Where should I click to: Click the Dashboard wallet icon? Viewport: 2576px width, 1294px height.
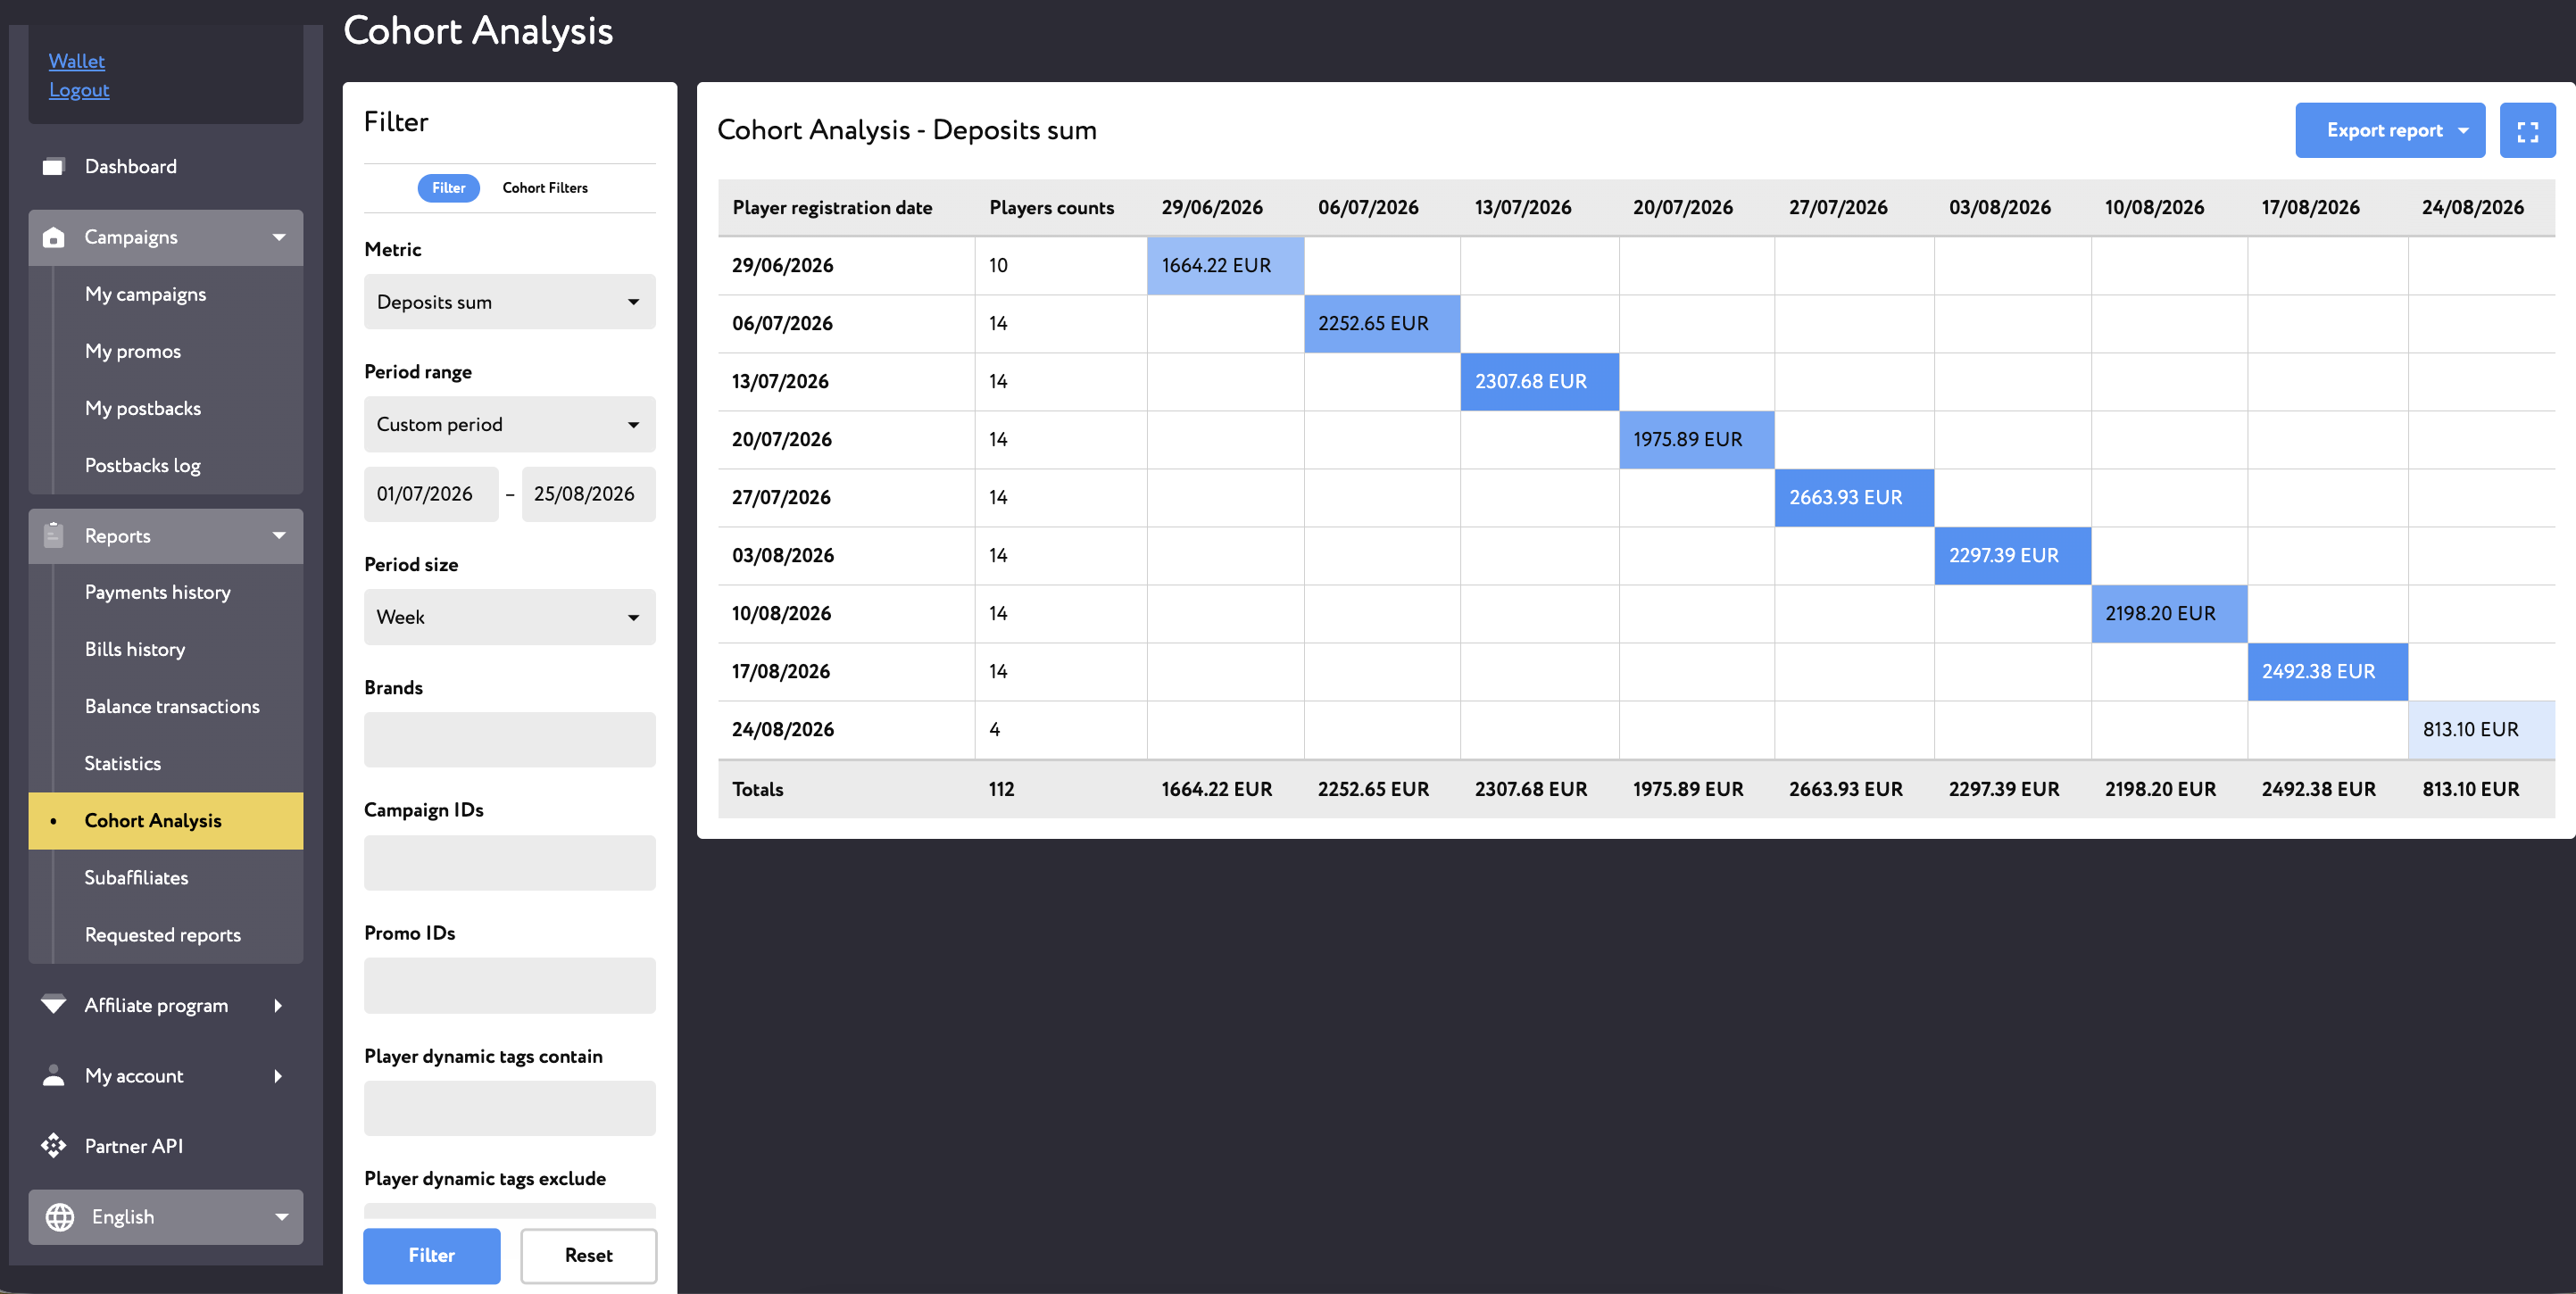(x=54, y=166)
